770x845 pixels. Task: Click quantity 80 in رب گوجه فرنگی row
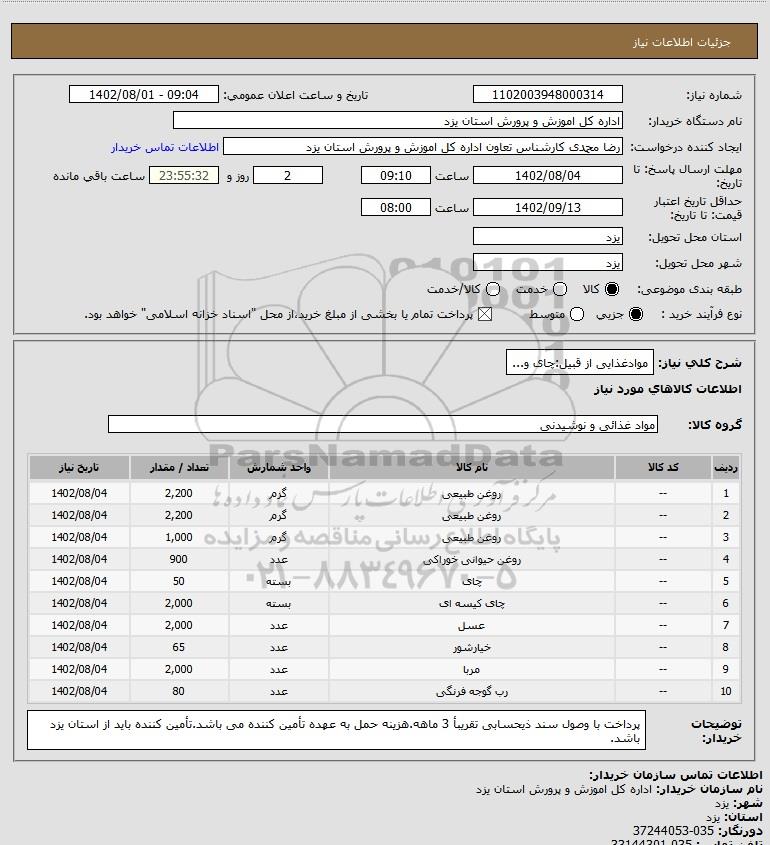(x=178, y=691)
